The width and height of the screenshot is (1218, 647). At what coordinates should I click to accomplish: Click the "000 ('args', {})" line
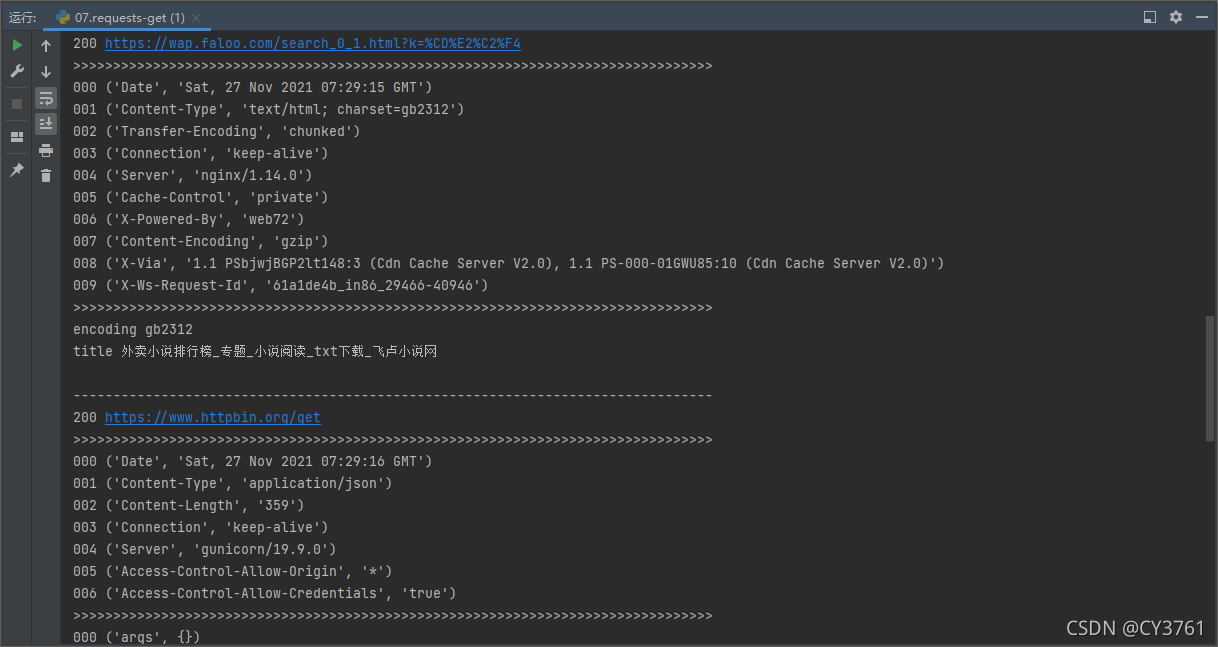click(x=137, y=638)
